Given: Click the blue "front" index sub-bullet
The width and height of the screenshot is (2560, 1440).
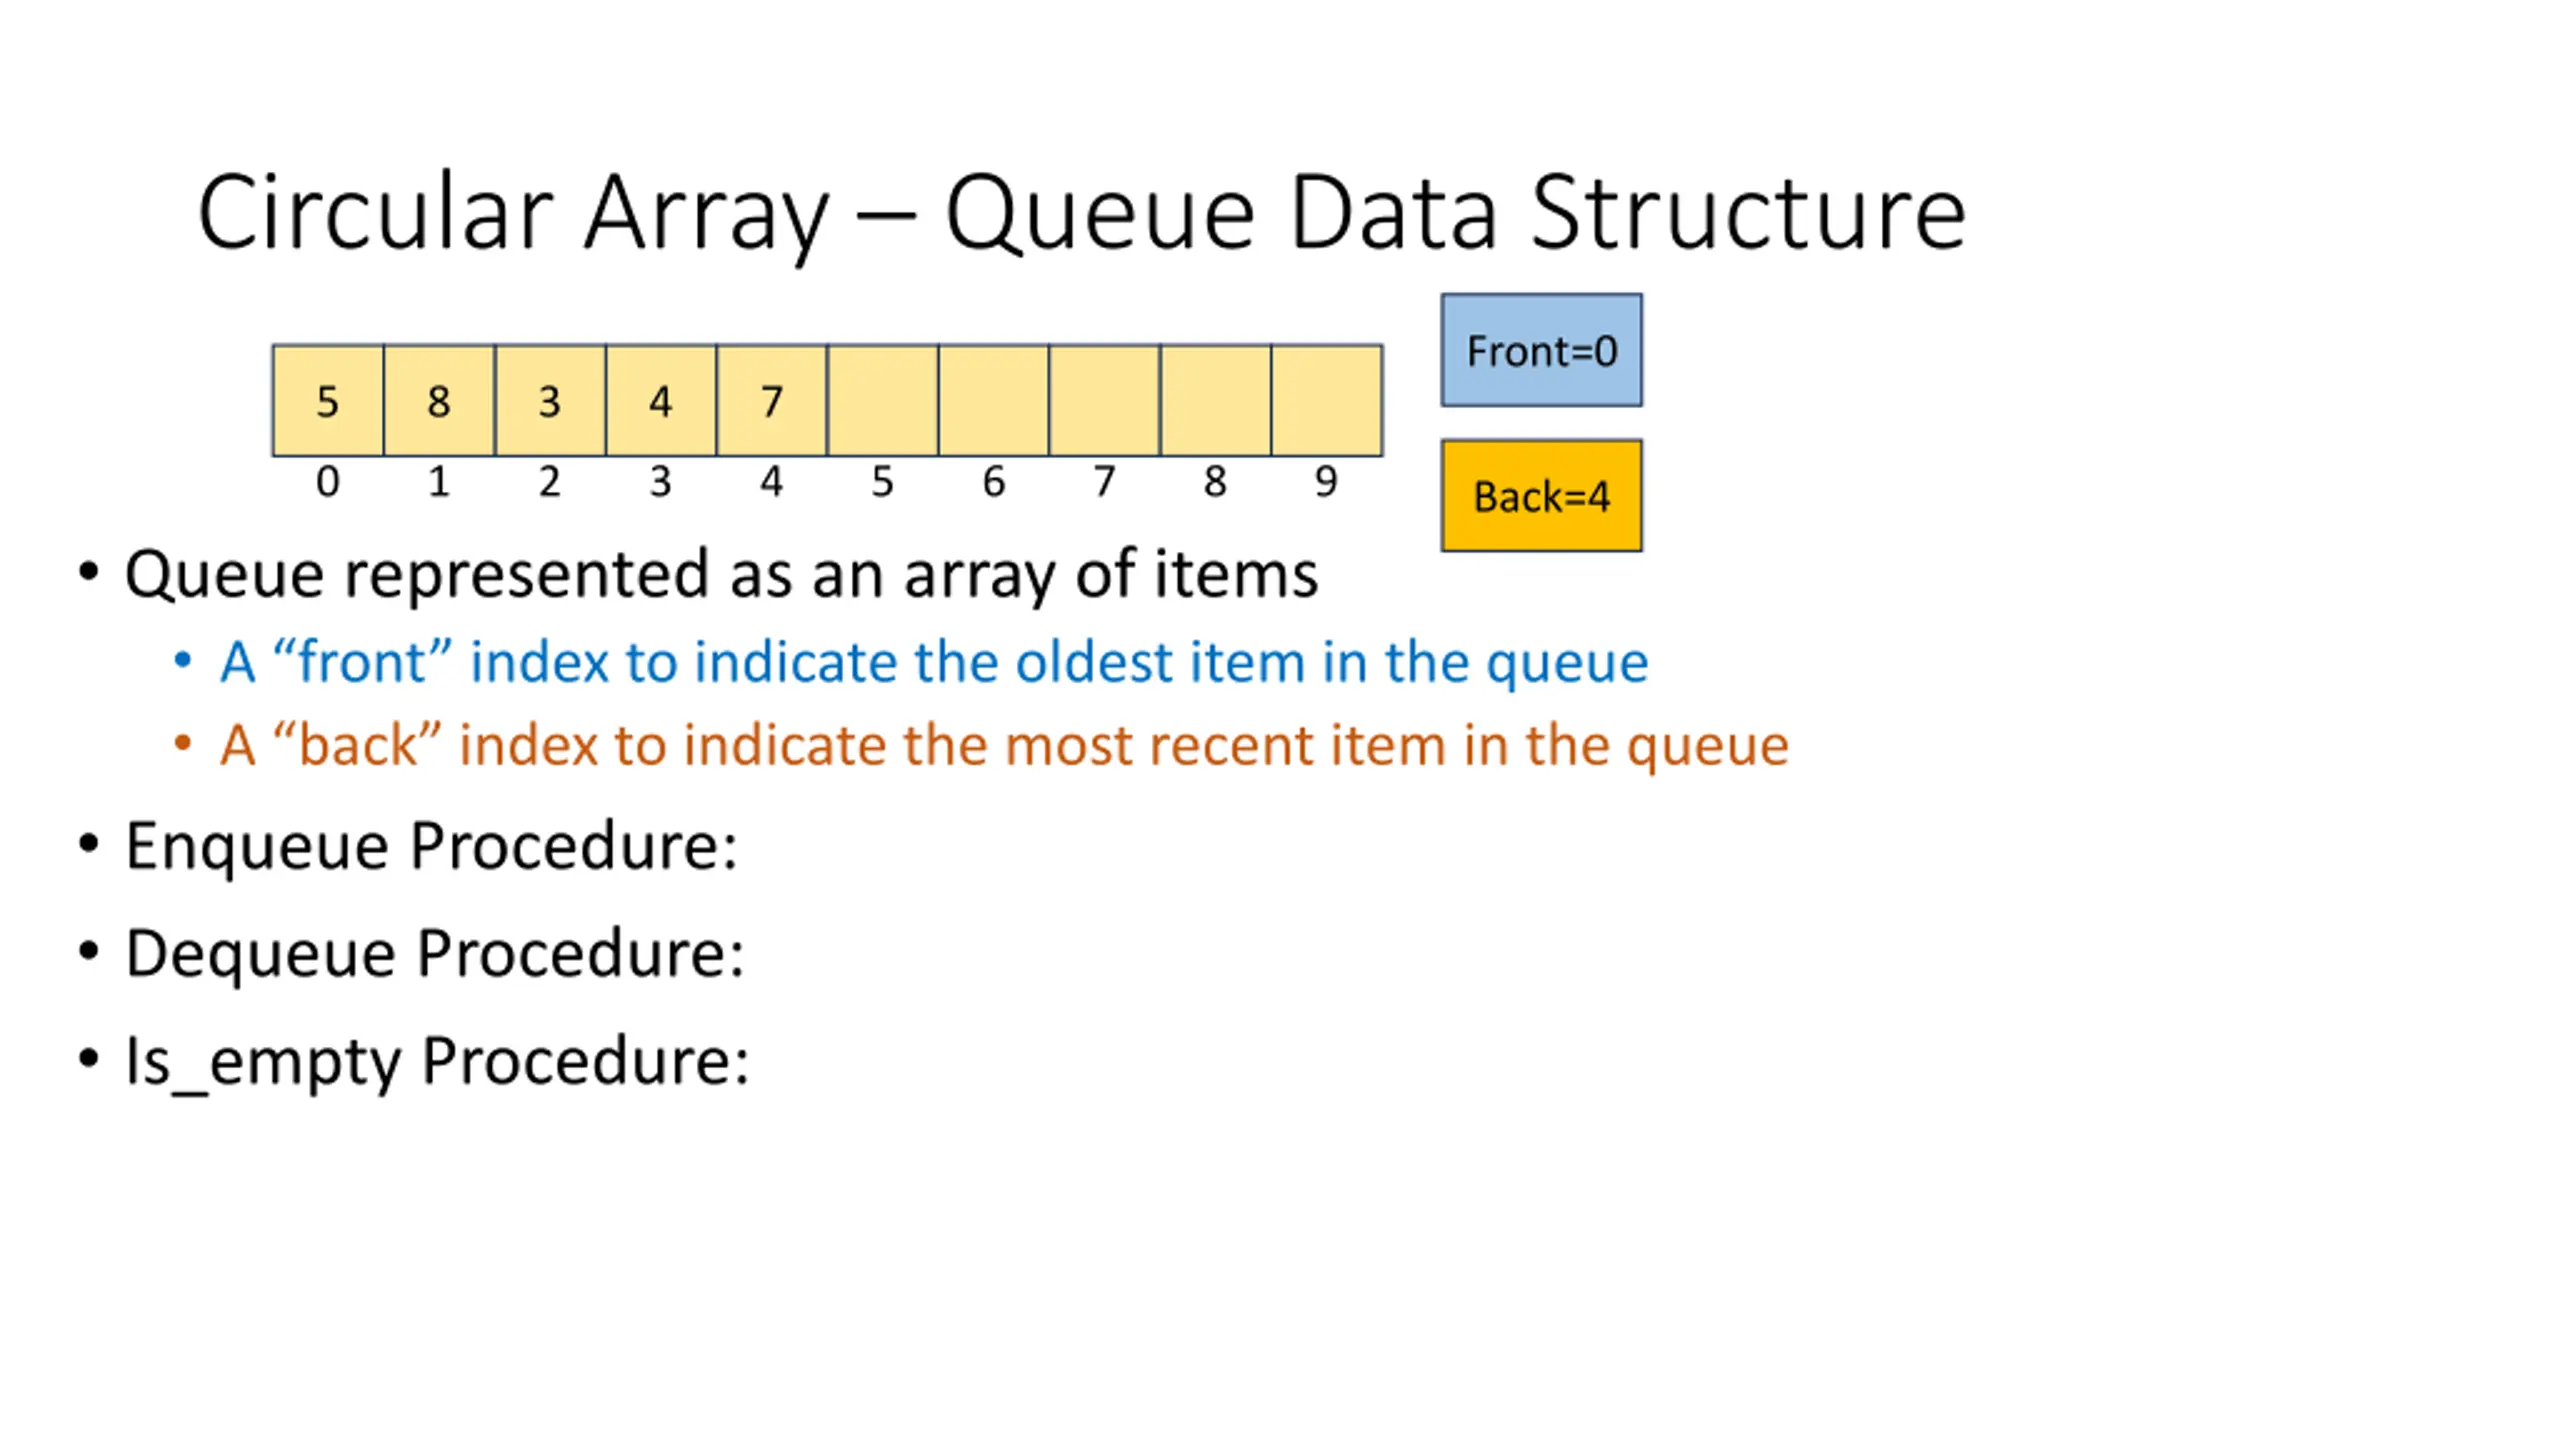Looking at the screenshot, I should pos(934,662).
